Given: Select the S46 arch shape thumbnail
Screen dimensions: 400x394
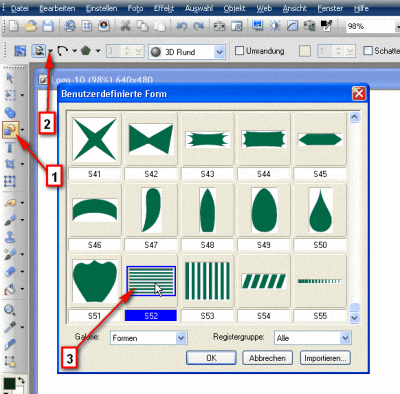Looking at the screenshot, I should tap(95, 210).
